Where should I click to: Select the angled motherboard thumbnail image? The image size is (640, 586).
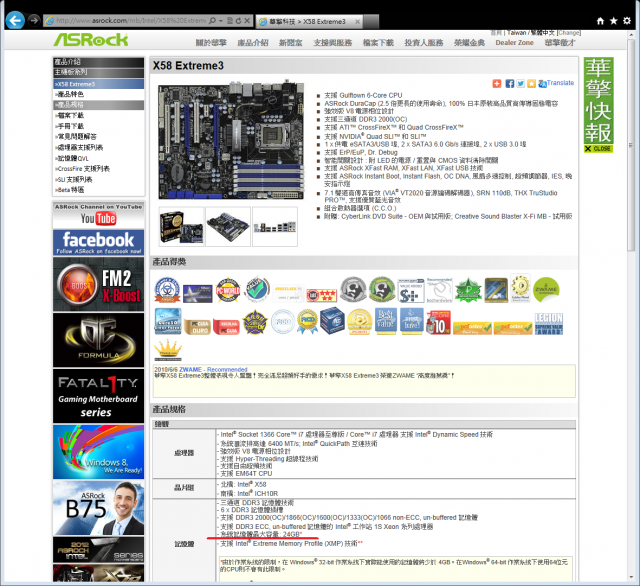click(x=228, y=227)
